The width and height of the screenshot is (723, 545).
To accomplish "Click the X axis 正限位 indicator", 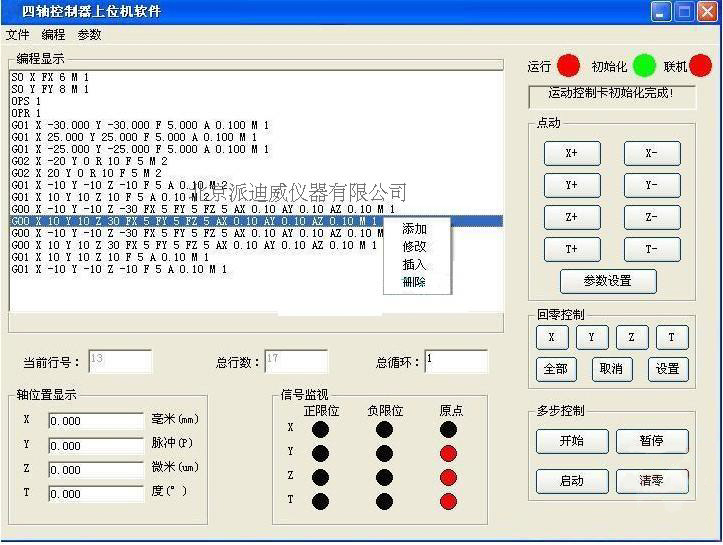I will (x=320, y=429).
